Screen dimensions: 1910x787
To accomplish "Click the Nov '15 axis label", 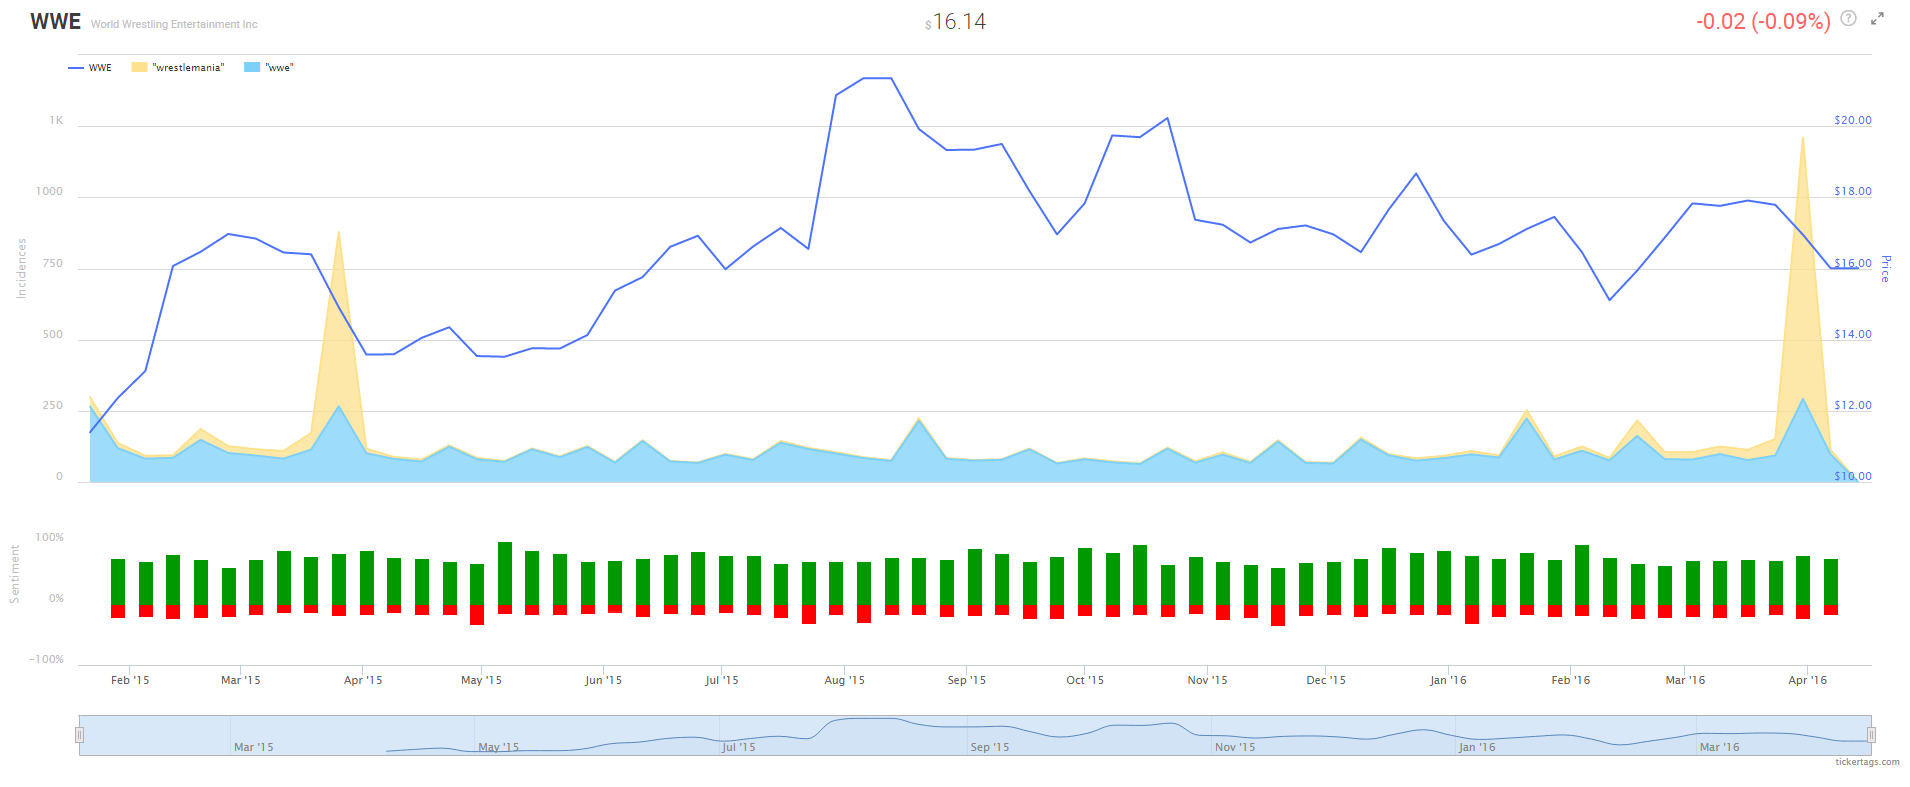I will tap(1207, 680).
